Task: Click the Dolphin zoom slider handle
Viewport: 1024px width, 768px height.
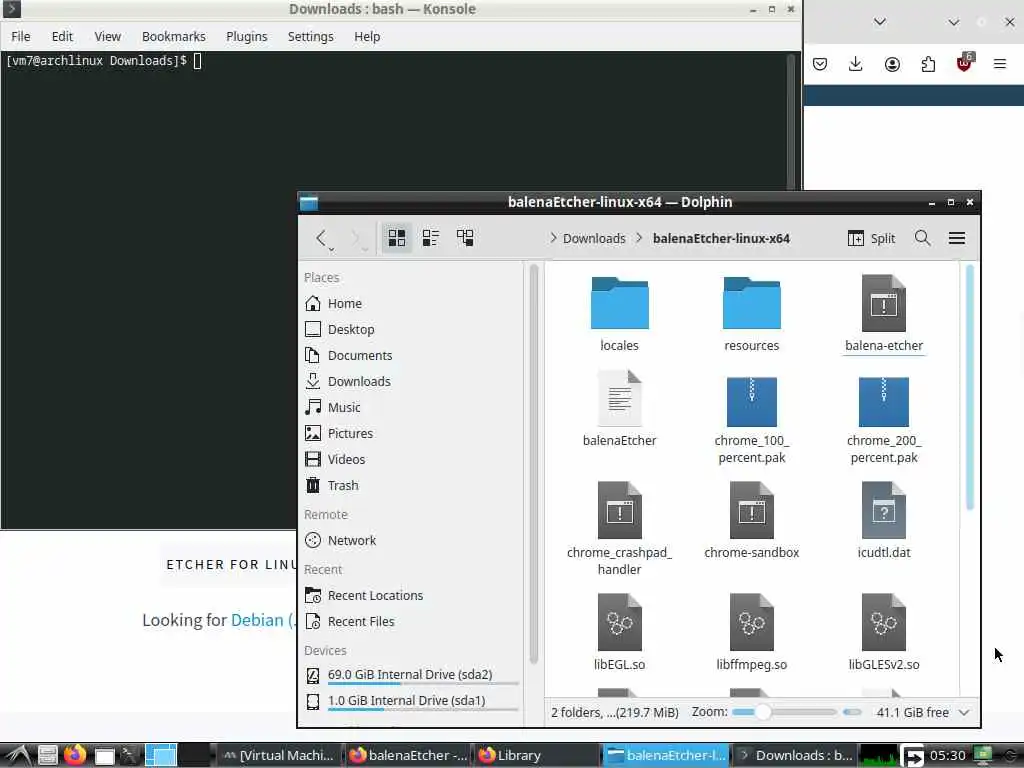Action: tap(762, 712)
